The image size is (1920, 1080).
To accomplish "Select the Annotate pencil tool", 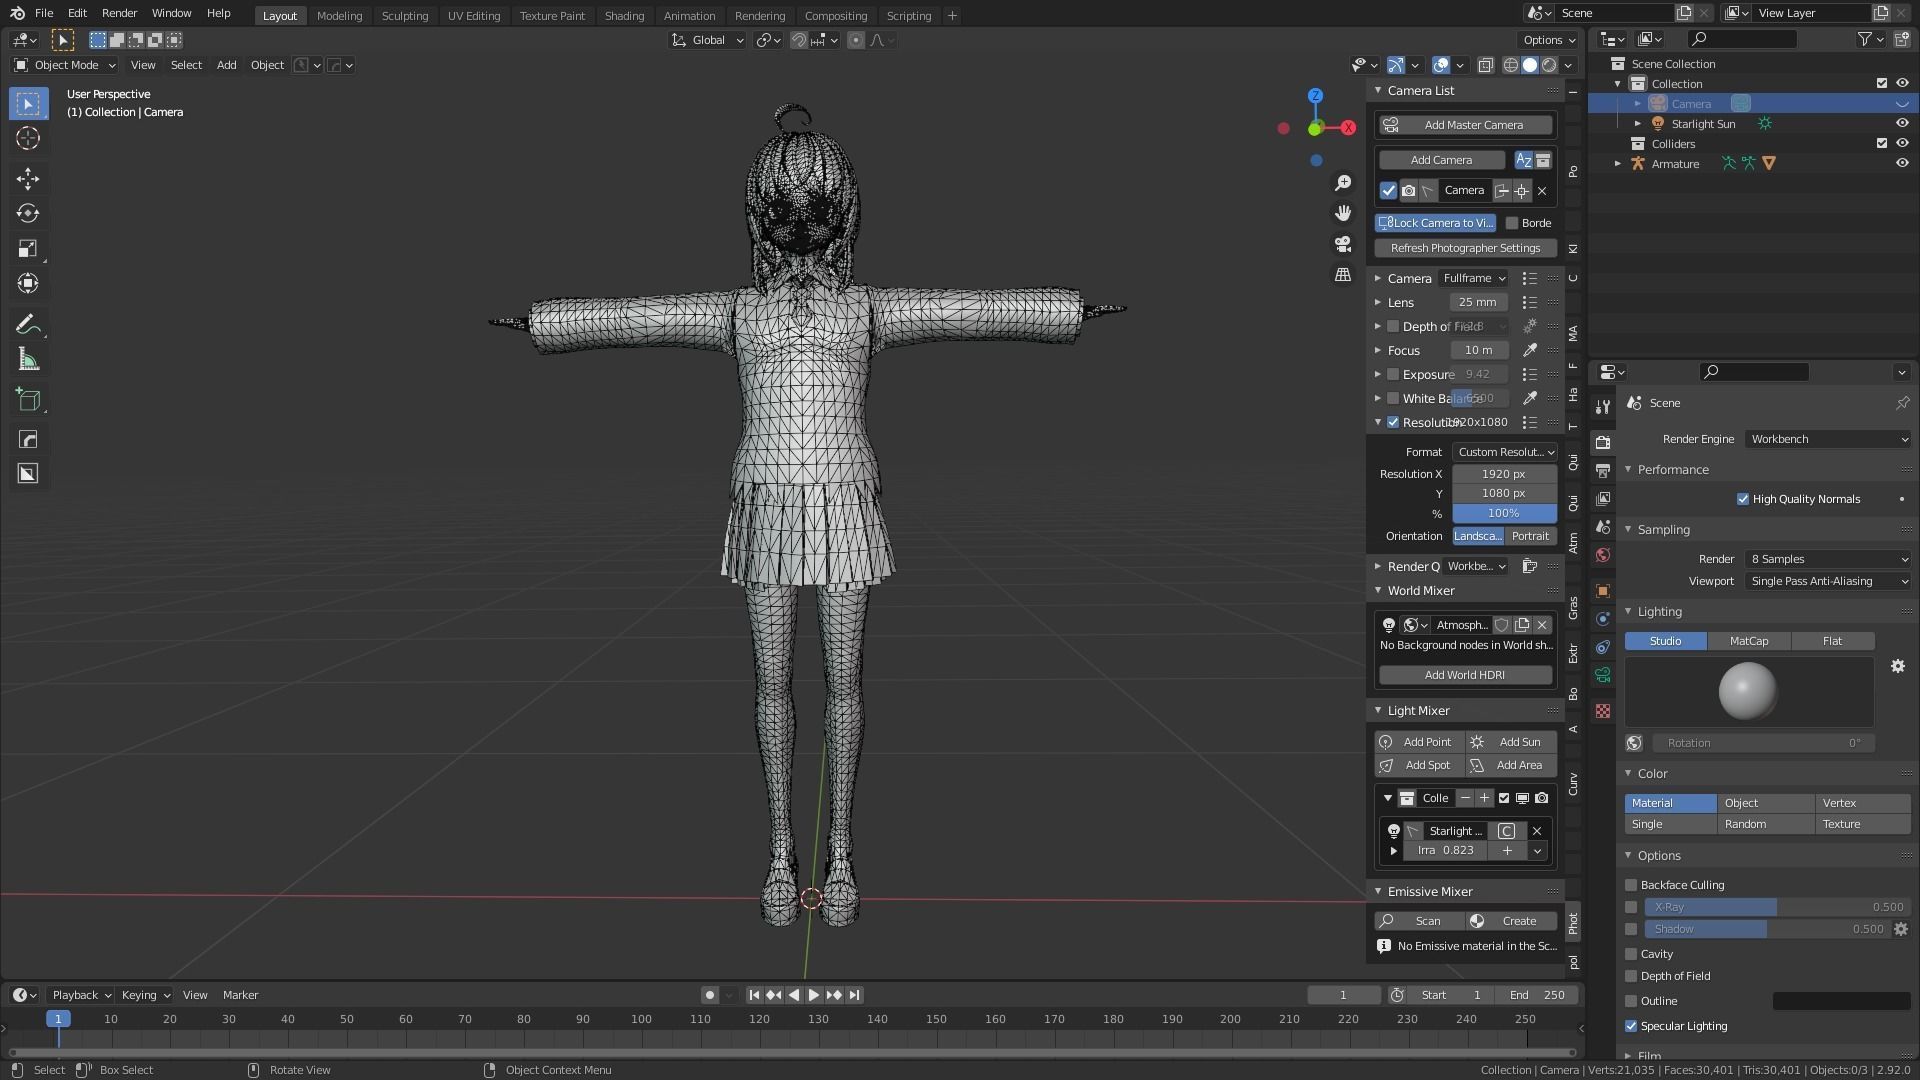I will 28,324.
